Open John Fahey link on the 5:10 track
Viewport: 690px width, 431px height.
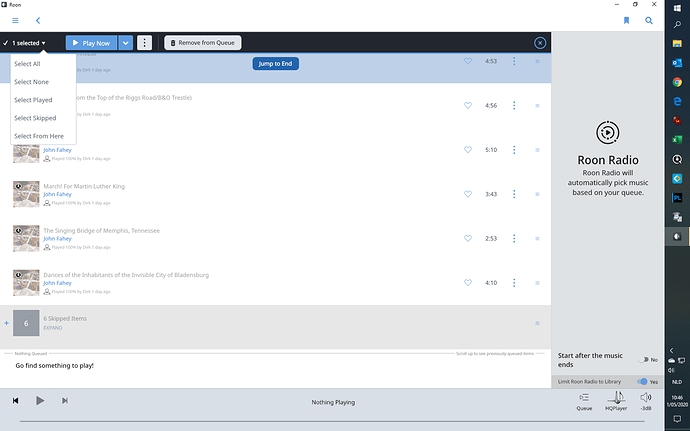pos(57,150)
